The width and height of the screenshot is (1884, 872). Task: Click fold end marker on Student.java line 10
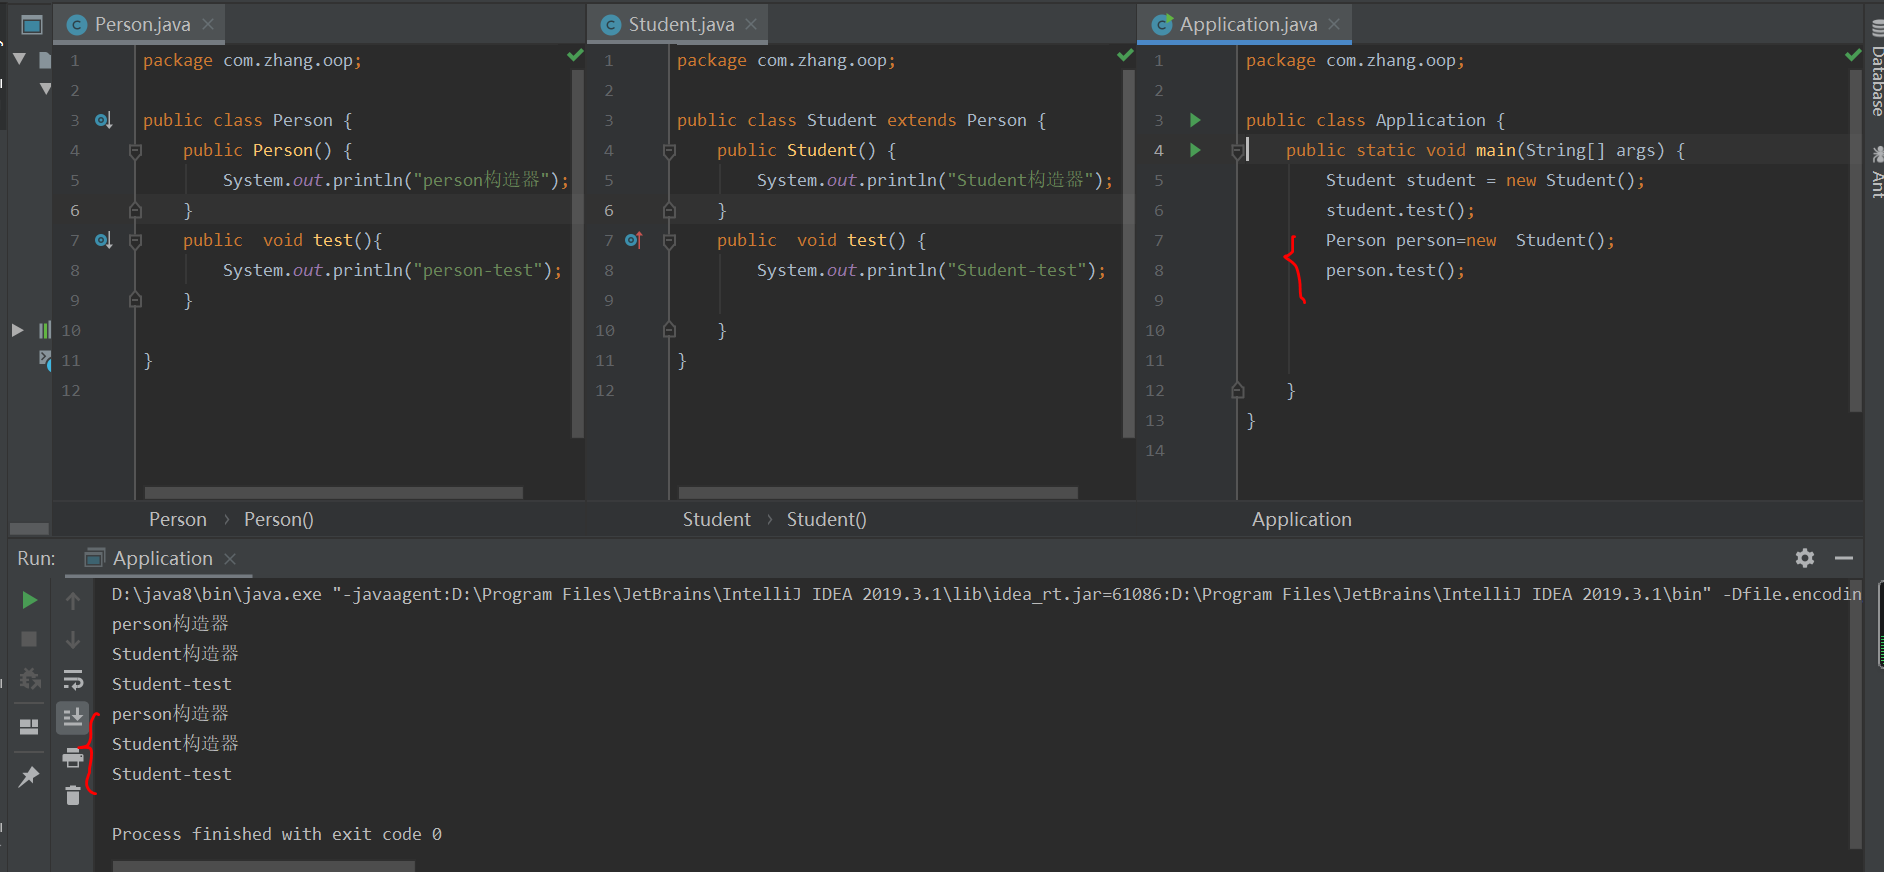(669, 330)
